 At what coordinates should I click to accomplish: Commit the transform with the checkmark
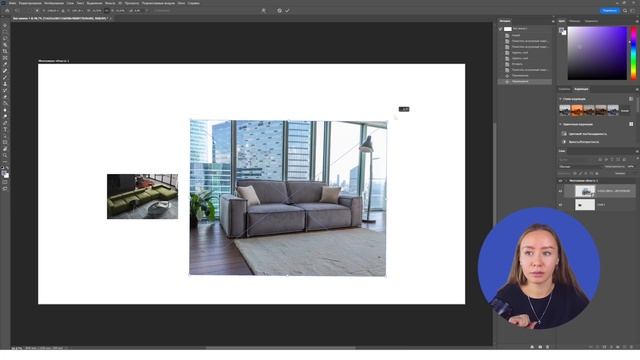287,11
